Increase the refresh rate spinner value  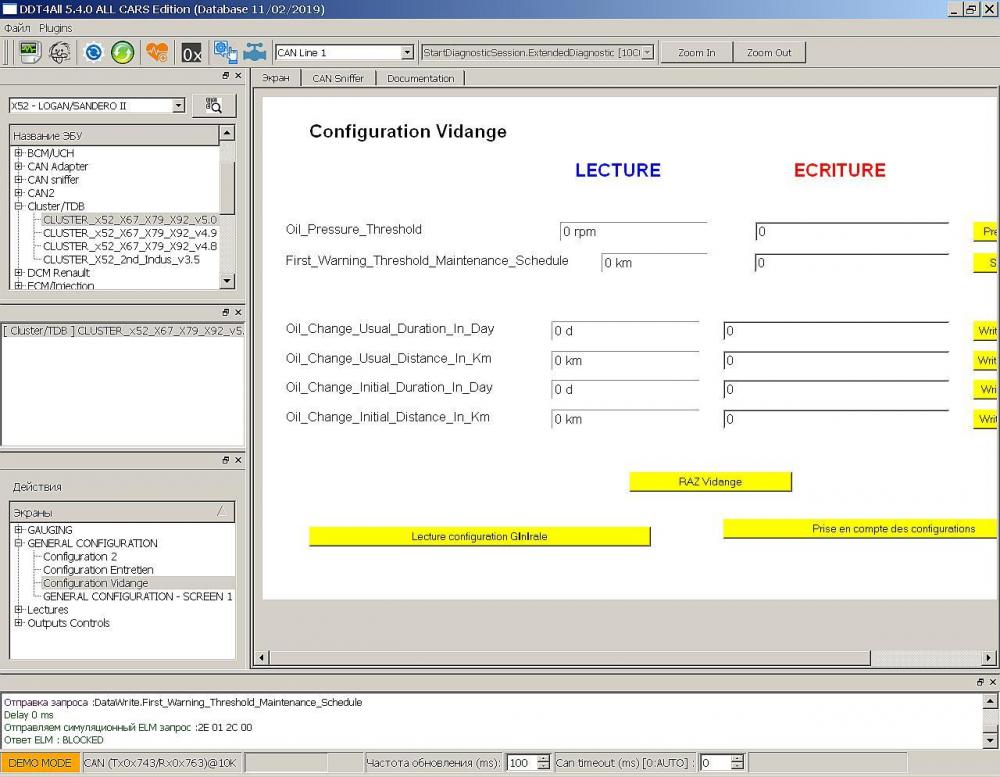pos(543,758)
